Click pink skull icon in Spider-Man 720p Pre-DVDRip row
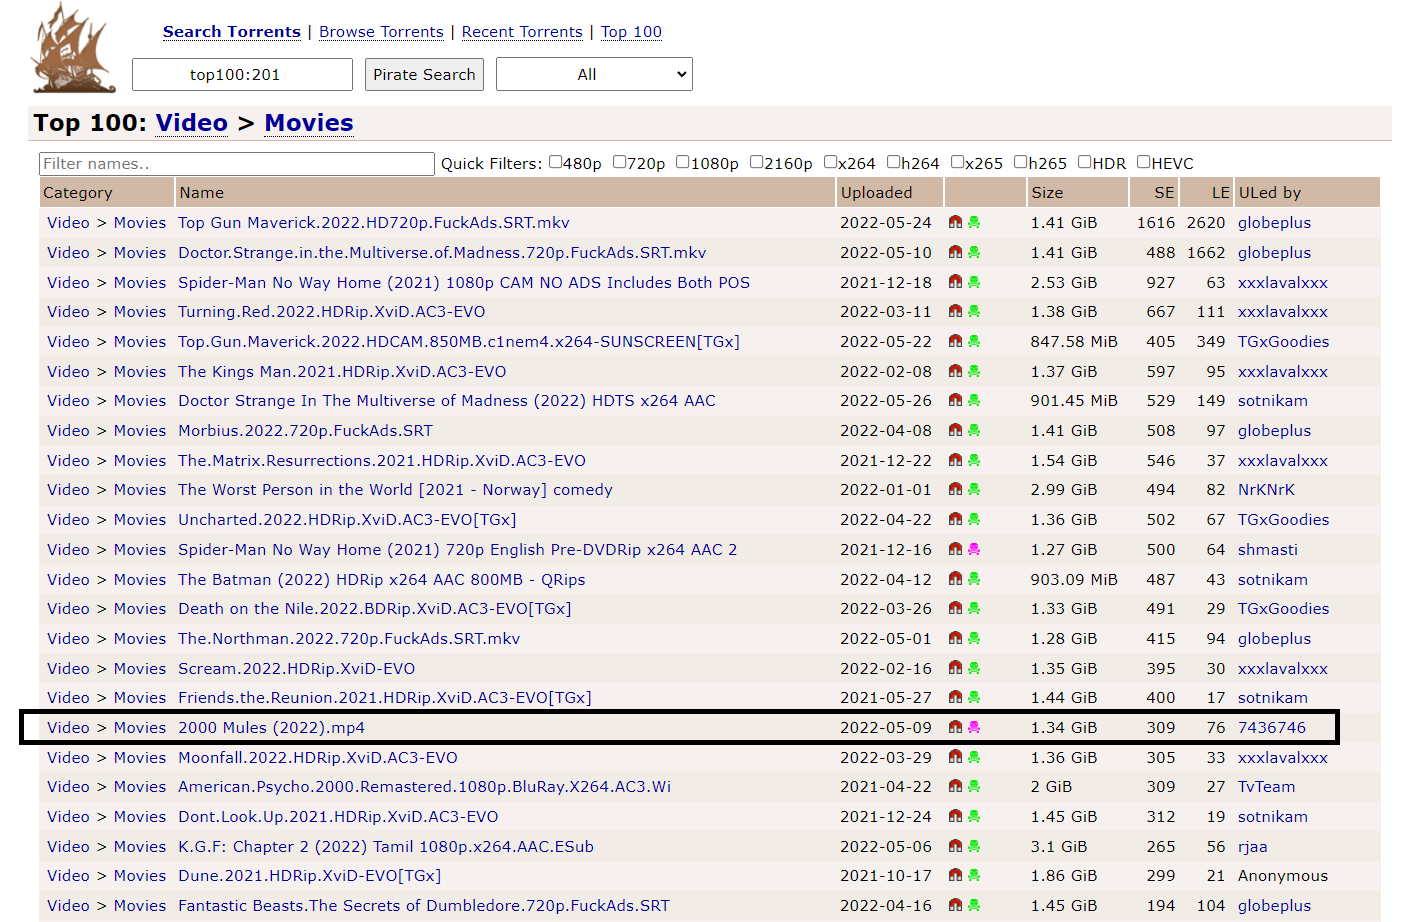The width and height of the screenshot is (1425, 922). pos(974,550)
